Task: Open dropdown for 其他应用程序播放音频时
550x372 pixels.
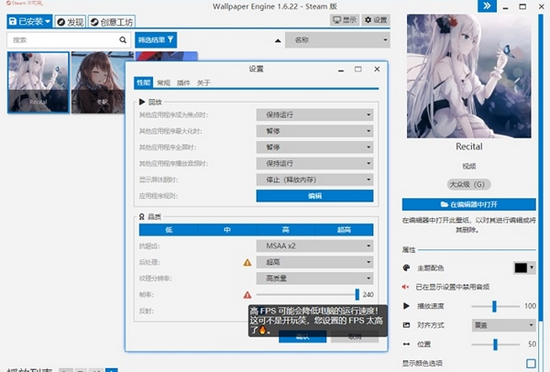Action: (315, 163)
